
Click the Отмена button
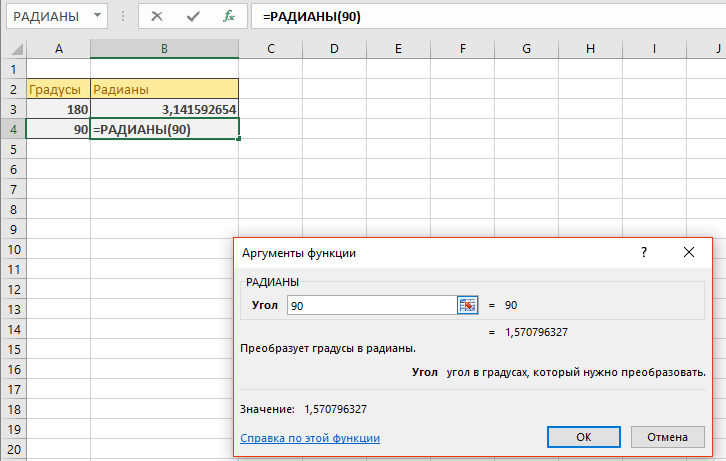click(x=667, y=437)
